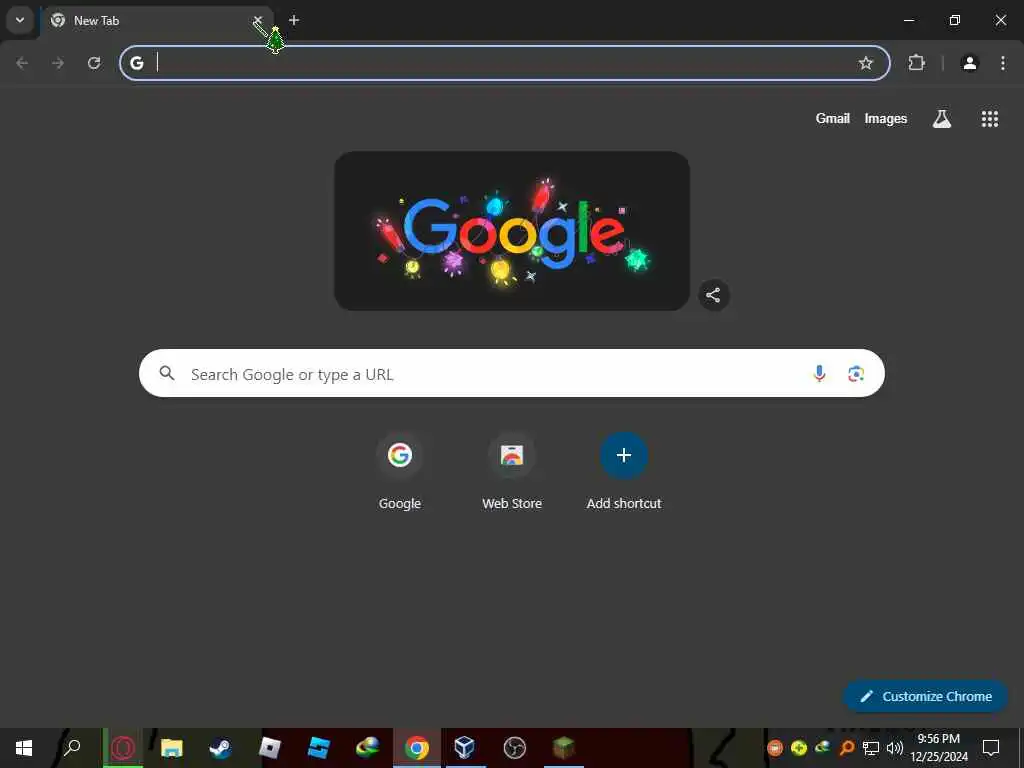The width and height of the screenshot is (1024, 768).
Task: Open Internet Download Manager taskbar icon
Action: pos(368,748)
